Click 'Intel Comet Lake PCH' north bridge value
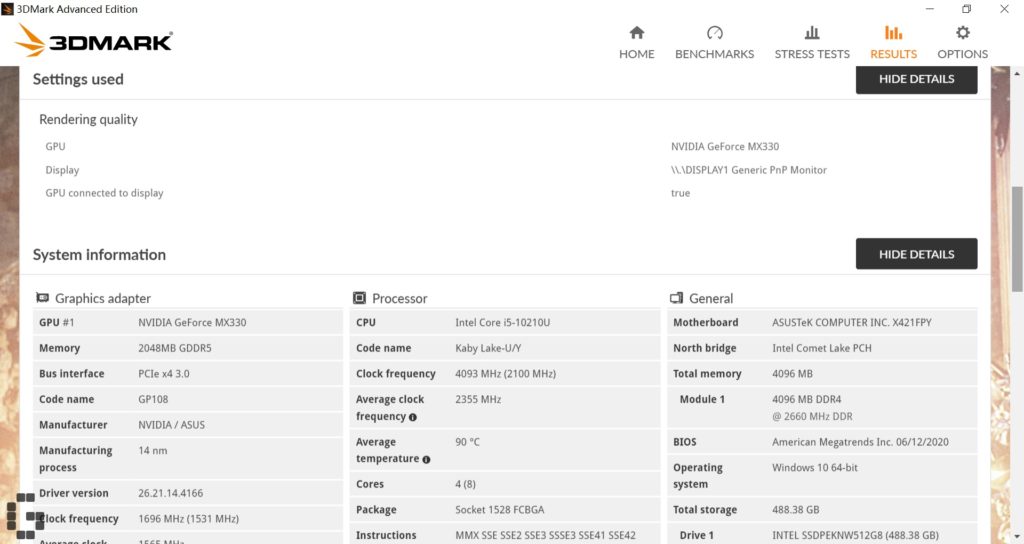 [x=822, y=348]
